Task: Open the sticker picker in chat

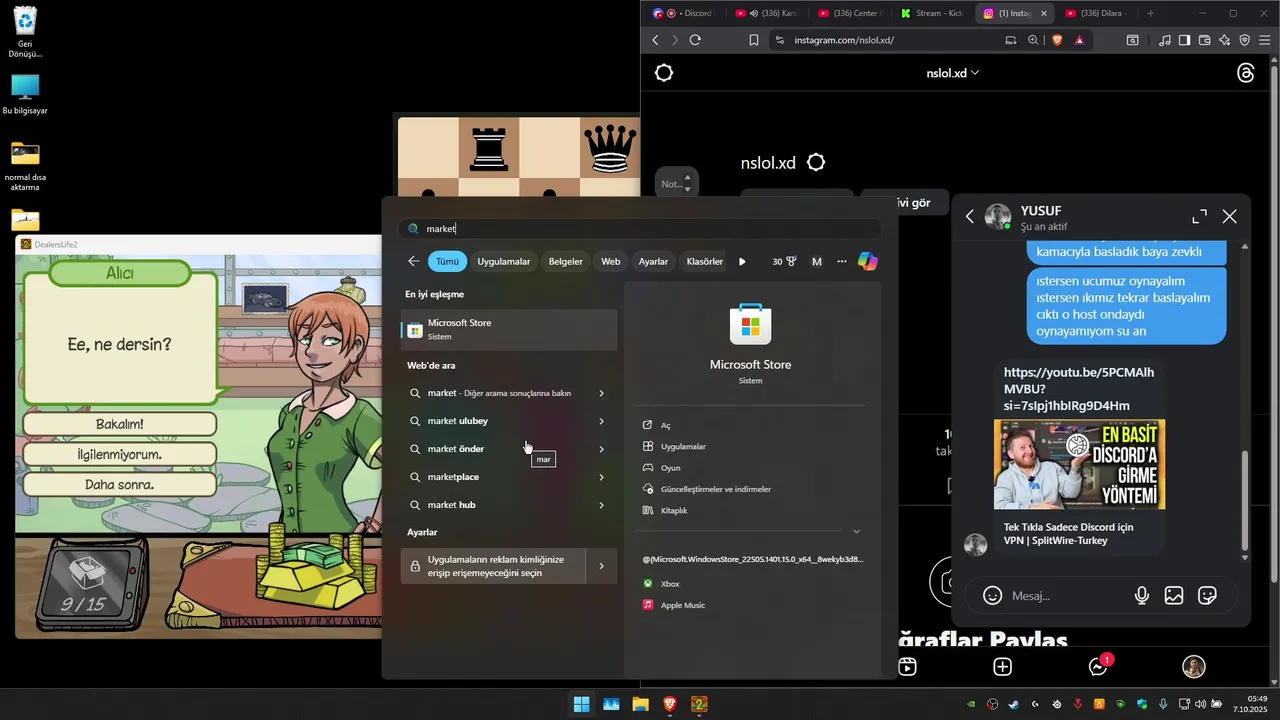Action: point(1207,596)
